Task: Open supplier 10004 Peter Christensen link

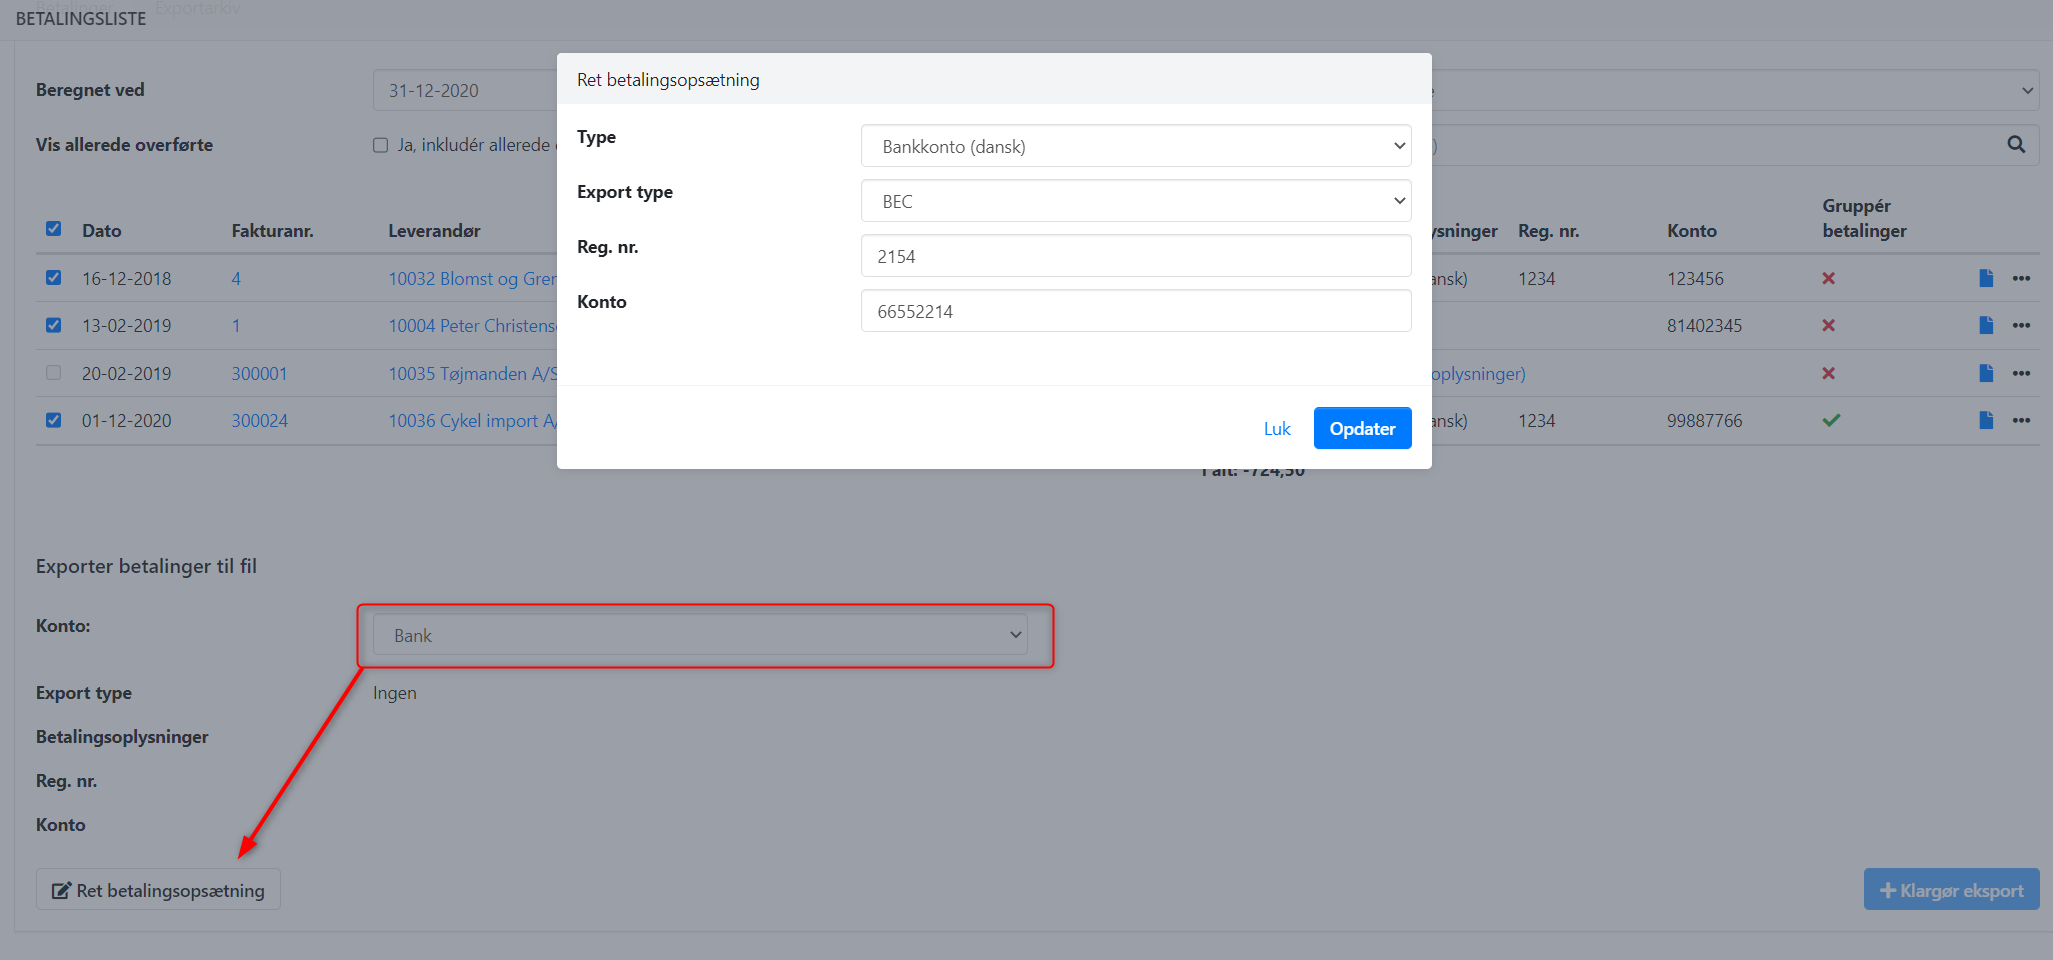Action: (x=472, y=325)
